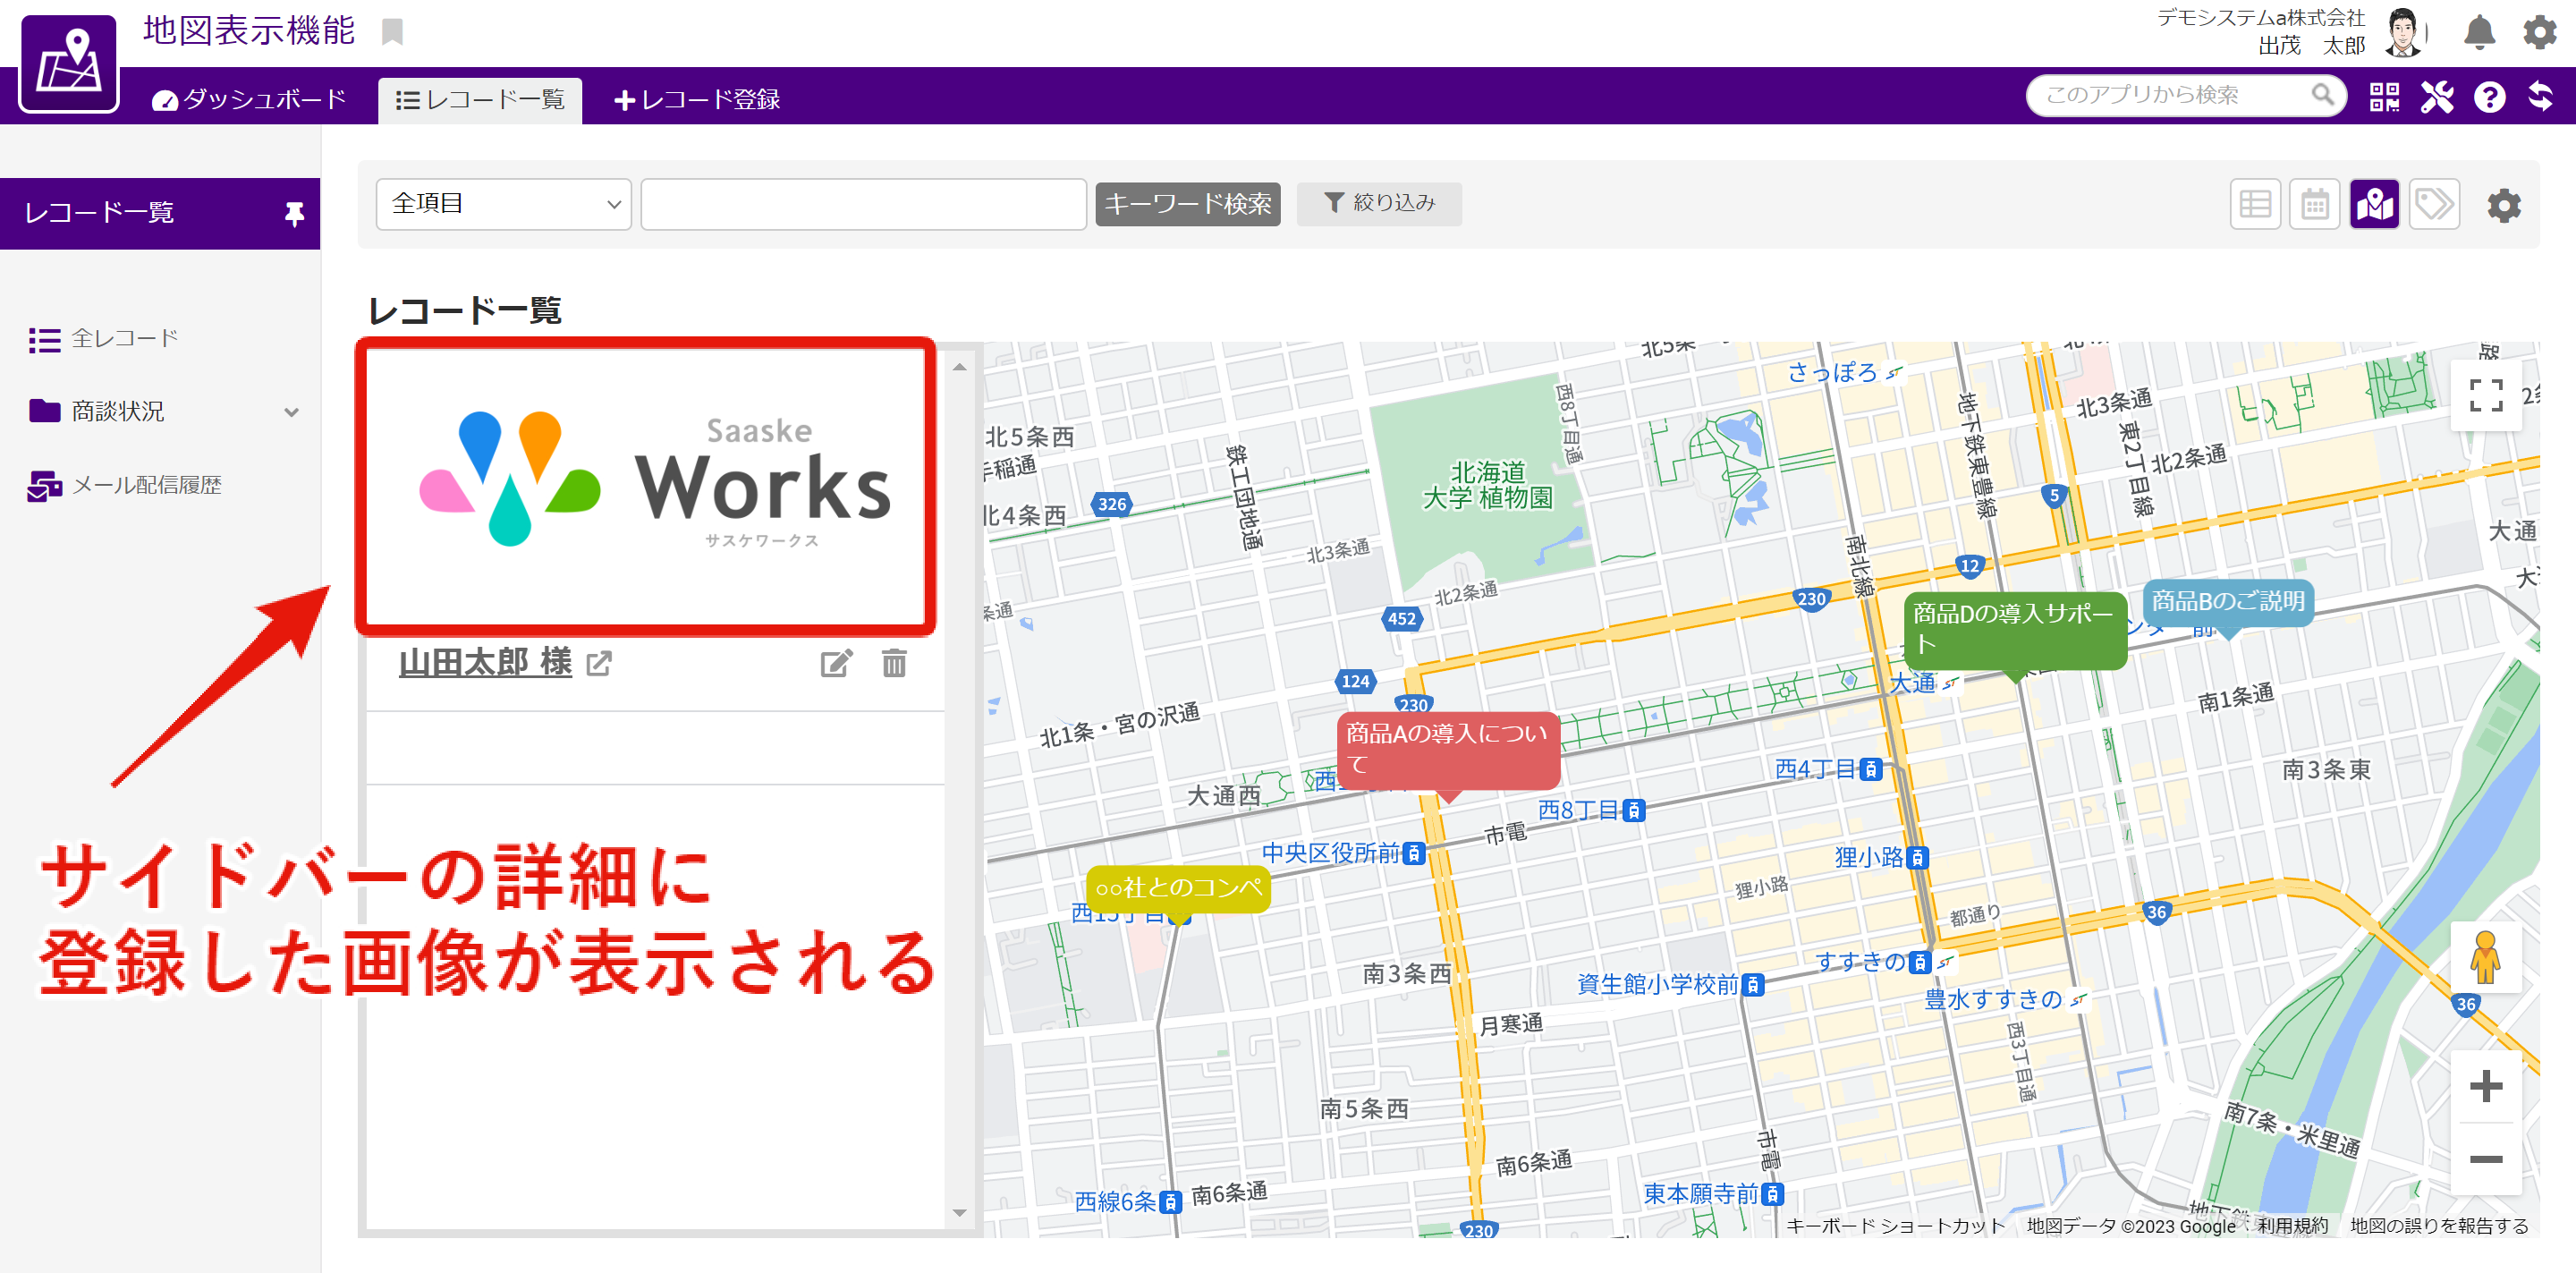Screen dimensions: 2576x1273
Task: Switch to map view
Action: [2375, 205]
